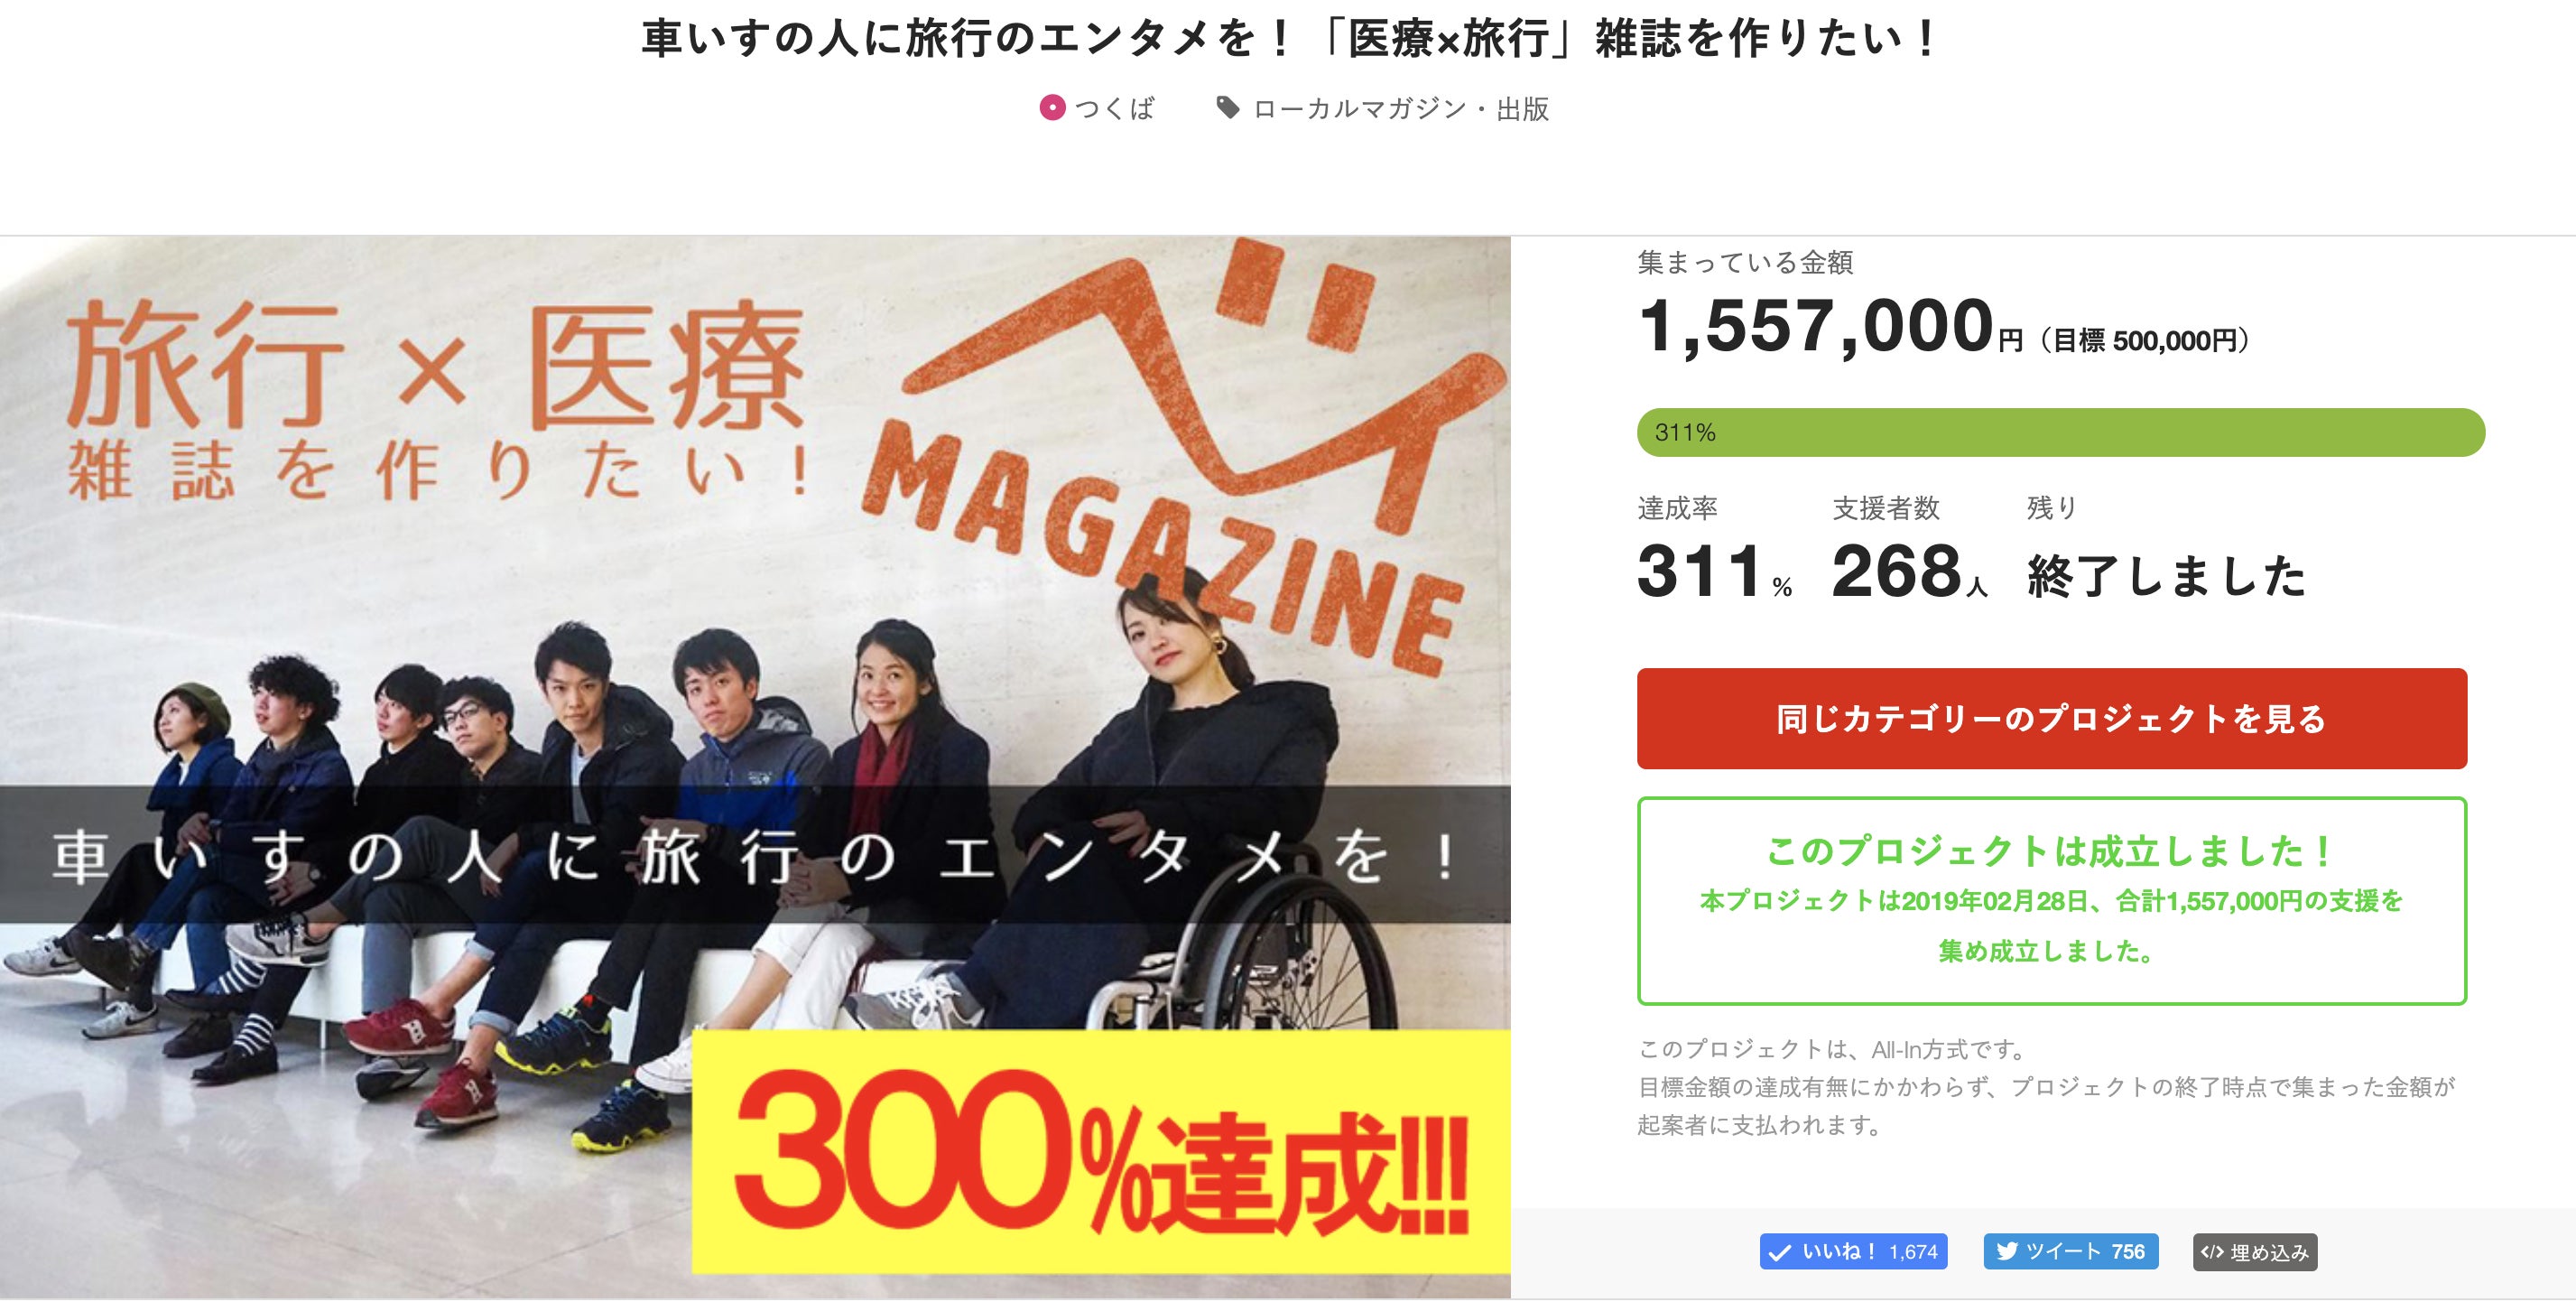Click the project title heading
The height and width of the screenshot is (1311, 2576).
[x=1289, y=39]
